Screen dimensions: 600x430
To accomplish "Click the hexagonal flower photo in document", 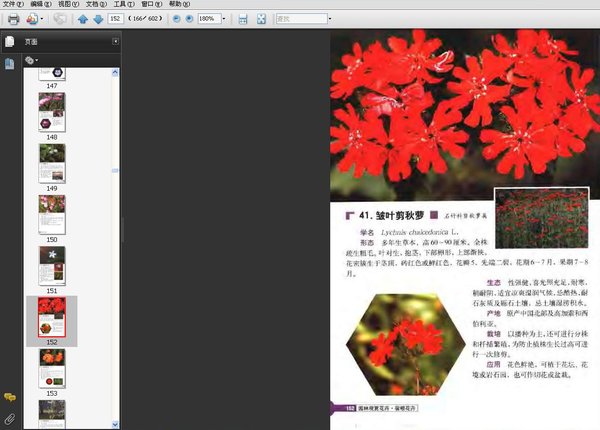I will pos(406,344).
